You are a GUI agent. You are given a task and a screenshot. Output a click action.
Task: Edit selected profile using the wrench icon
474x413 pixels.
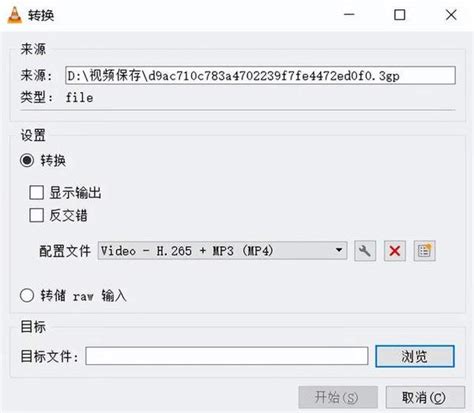point(365,251)
